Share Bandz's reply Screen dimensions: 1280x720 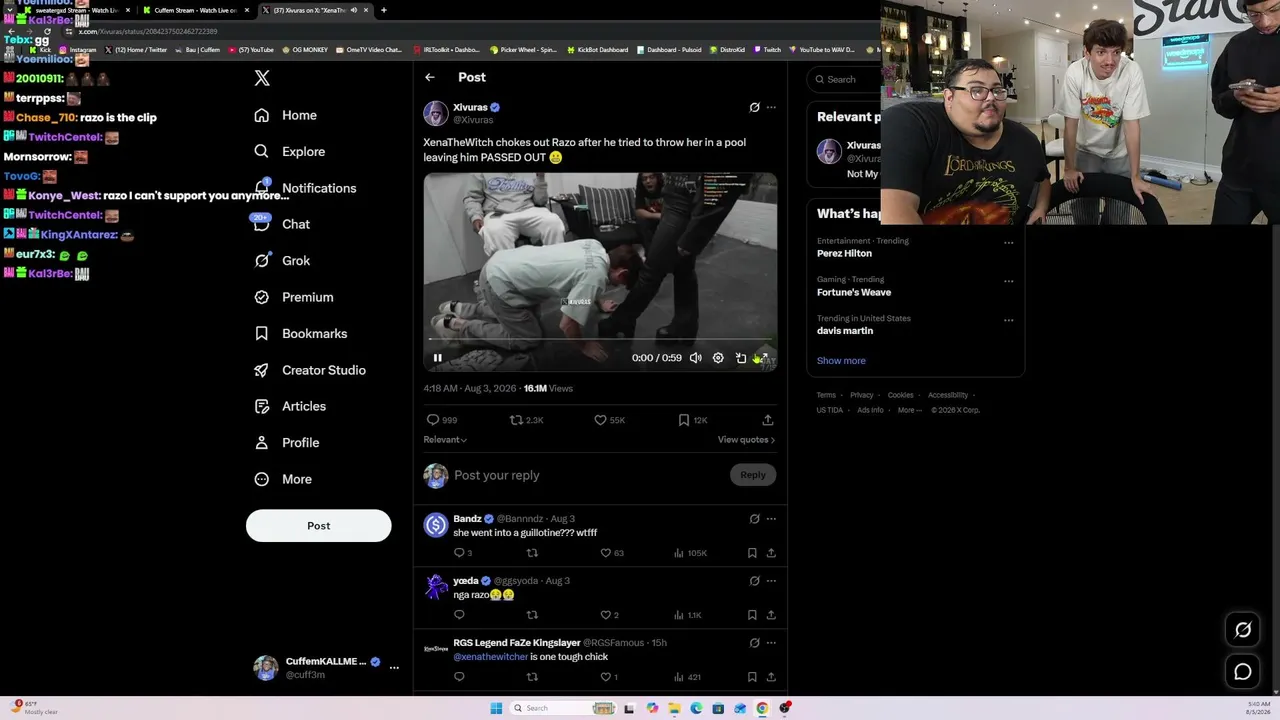(771, 553)
